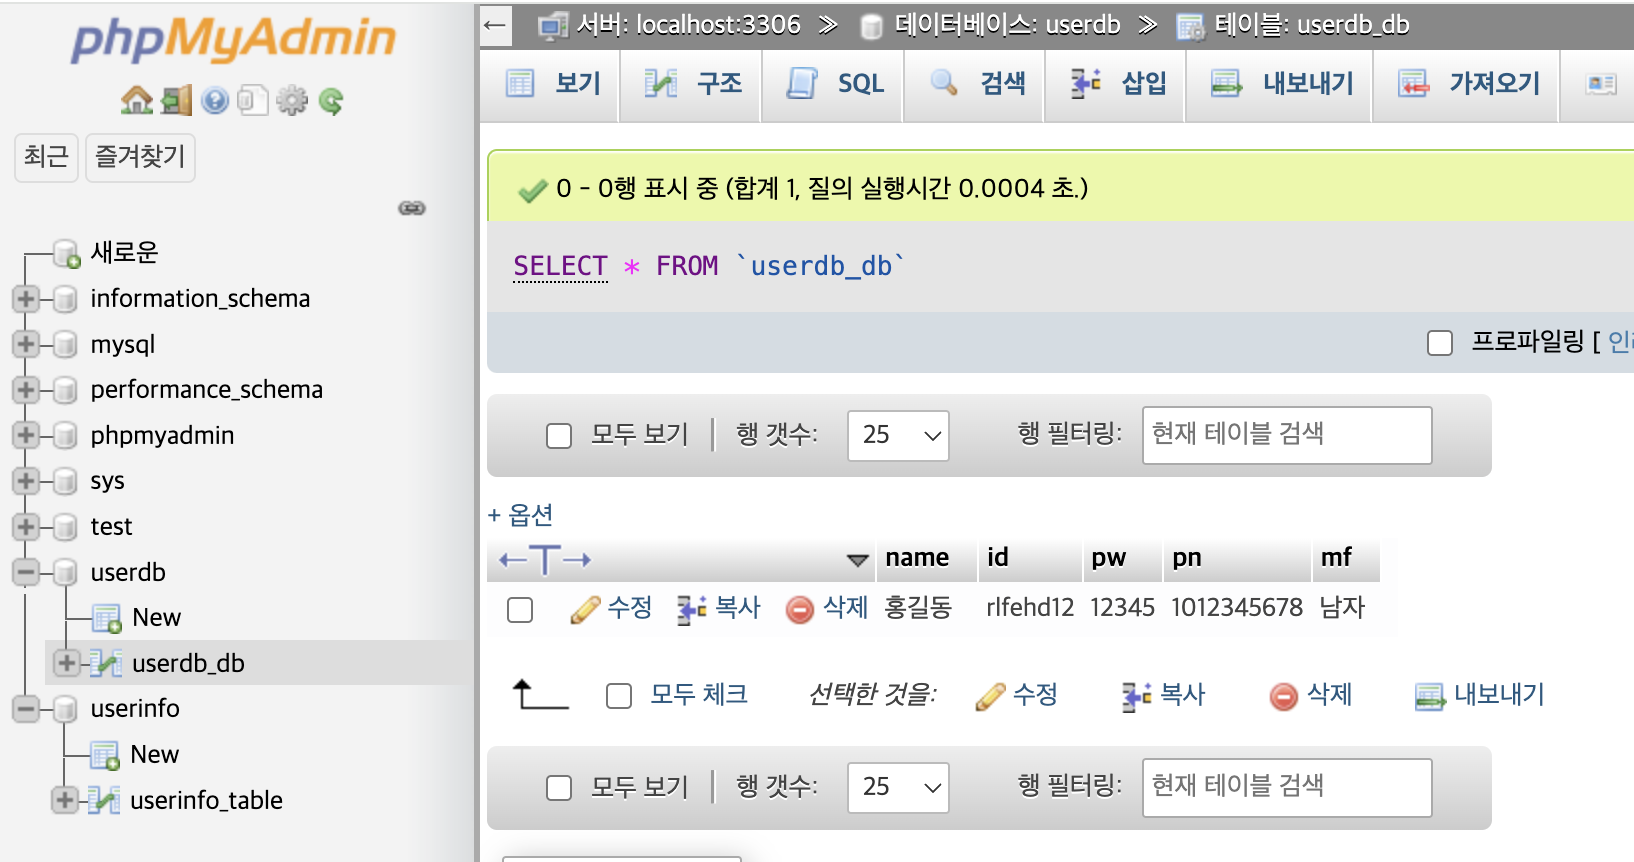Open phpMyAdmin documentation help icon
The image size is (1634, 862).
coord(215,100)
